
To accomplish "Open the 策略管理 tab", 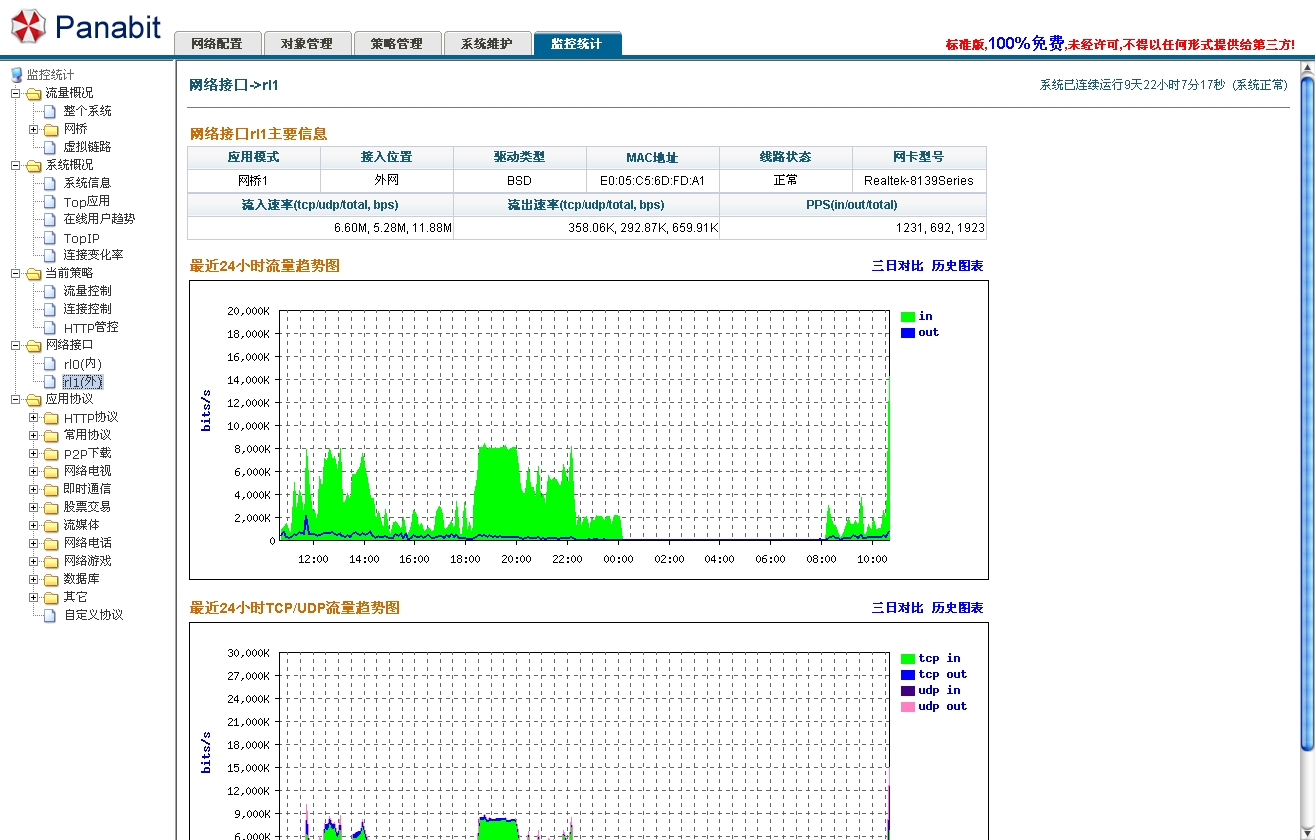I will click(397, 44).
